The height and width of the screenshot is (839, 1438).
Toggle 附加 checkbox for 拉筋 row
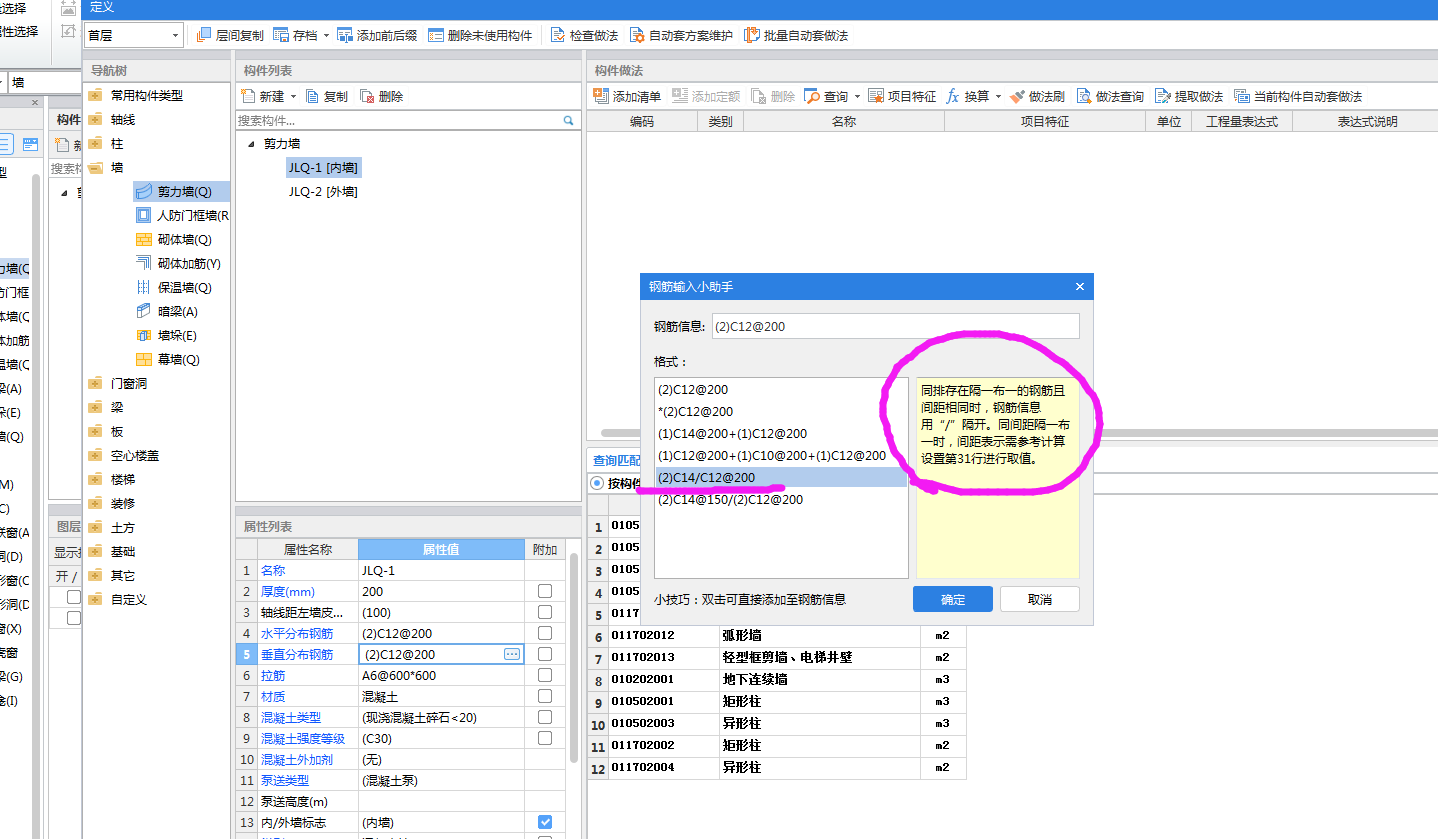coord(545,675)
